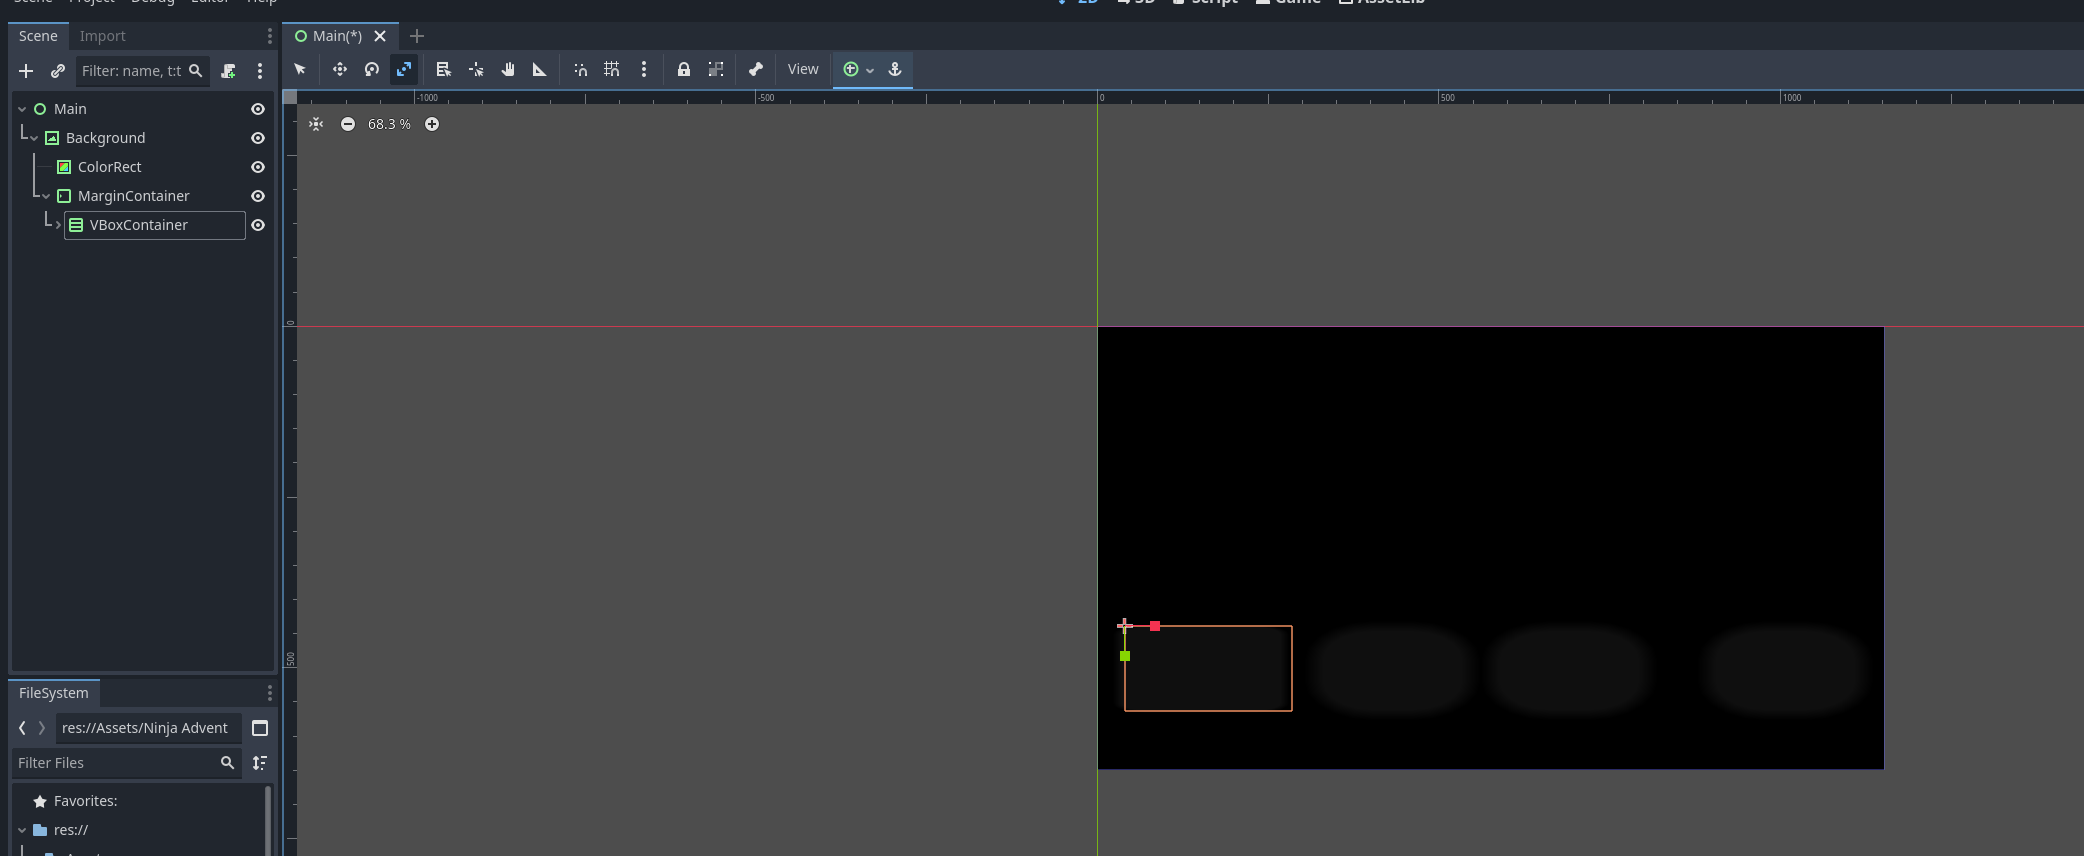Open dock options next to Import tab
The width and height of the screenshot is (2084, 856).
(269, 36)
